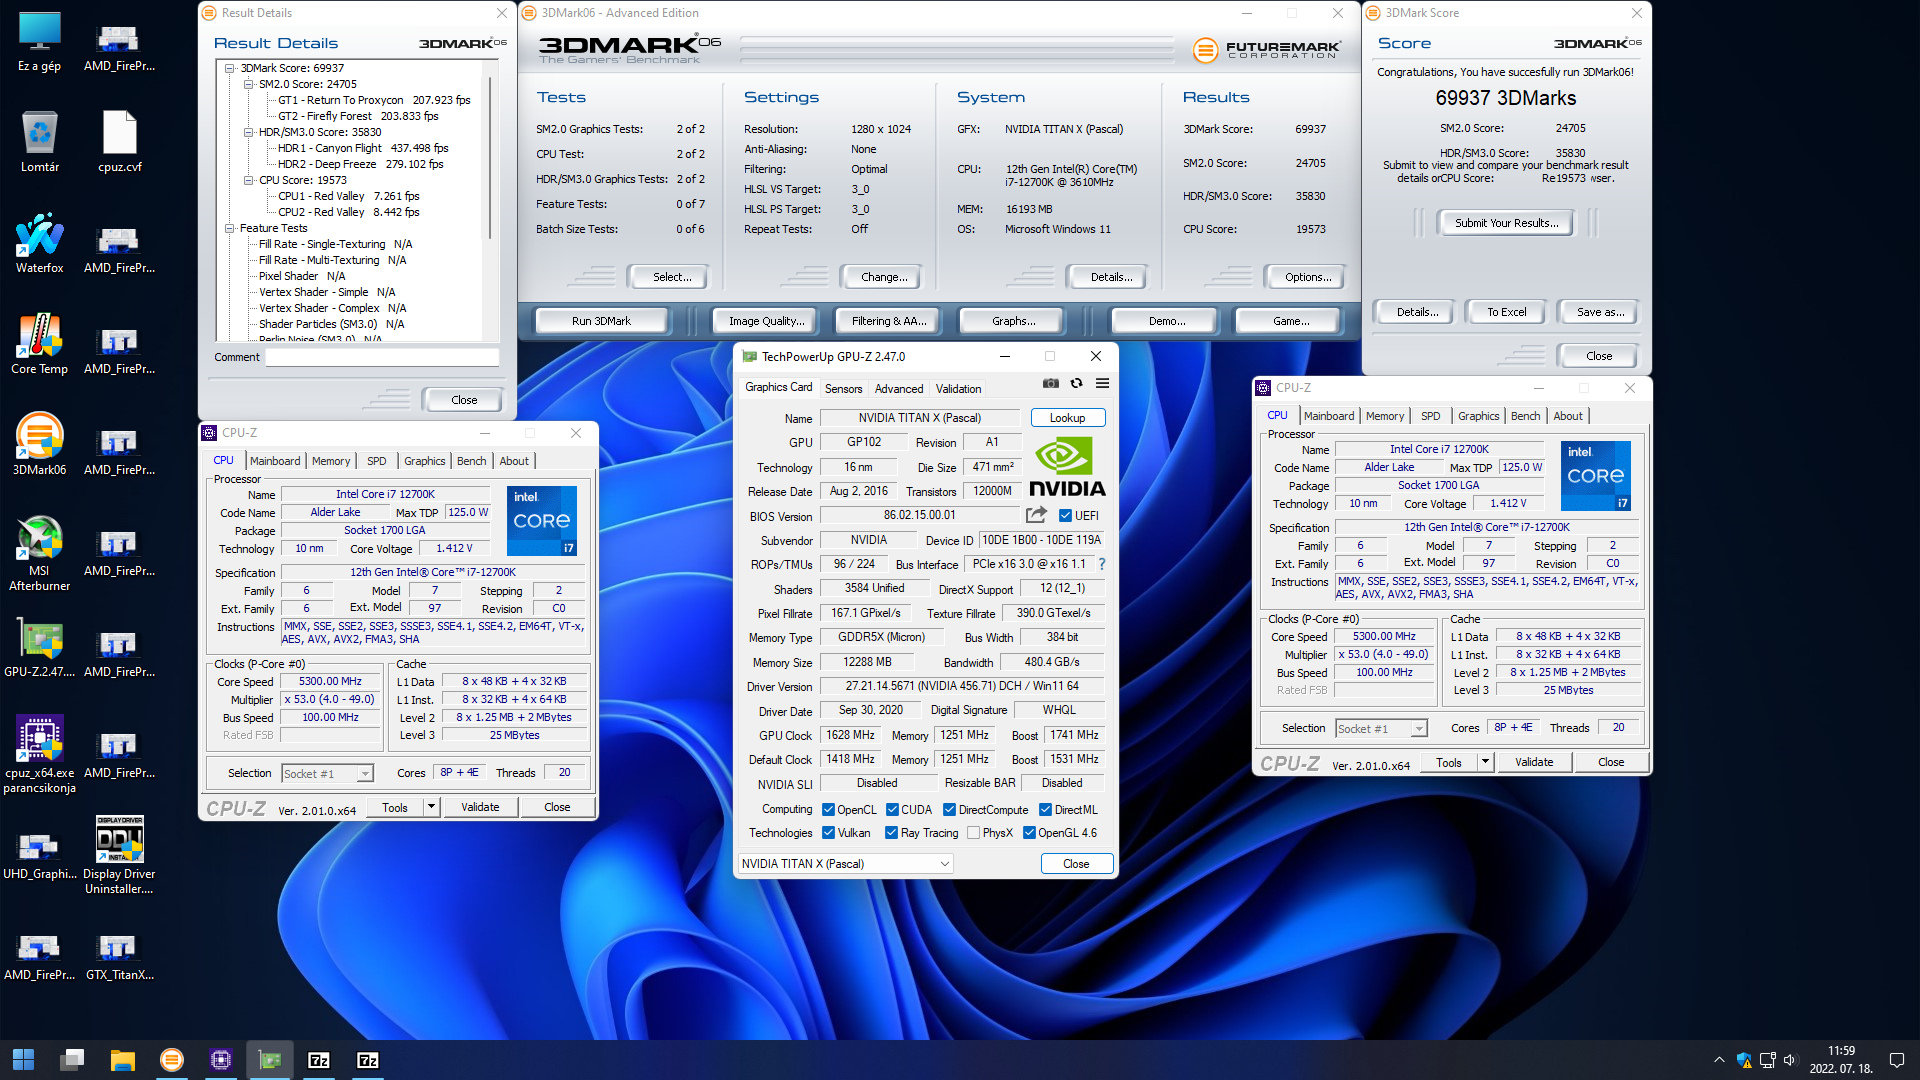1920x1080 pixels.
Task: Click the Run 3DMark button
Action: [x=601, y=321]
